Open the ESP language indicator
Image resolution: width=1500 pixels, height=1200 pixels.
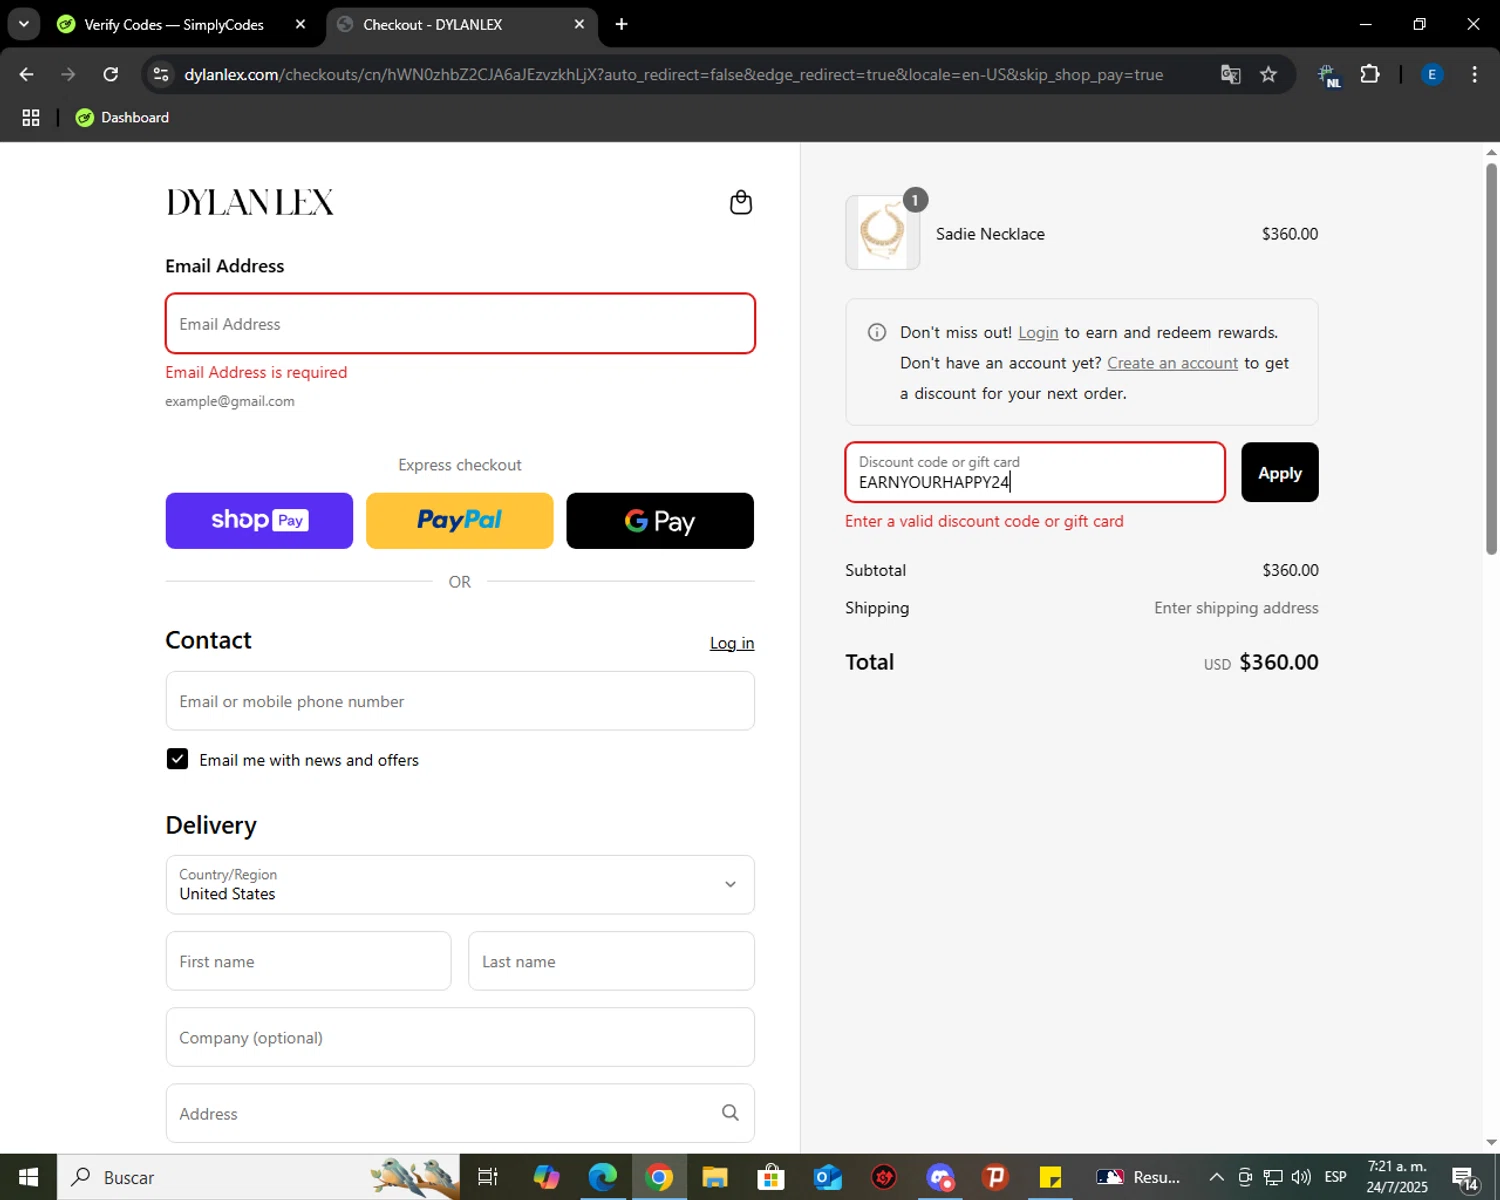[x=1335, y=1177]
